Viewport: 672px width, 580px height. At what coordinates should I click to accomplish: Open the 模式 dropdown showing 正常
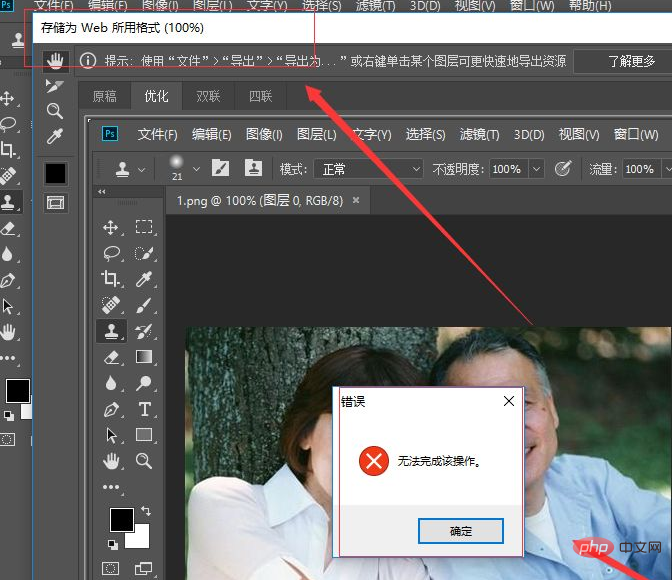[x=368, y=169]
